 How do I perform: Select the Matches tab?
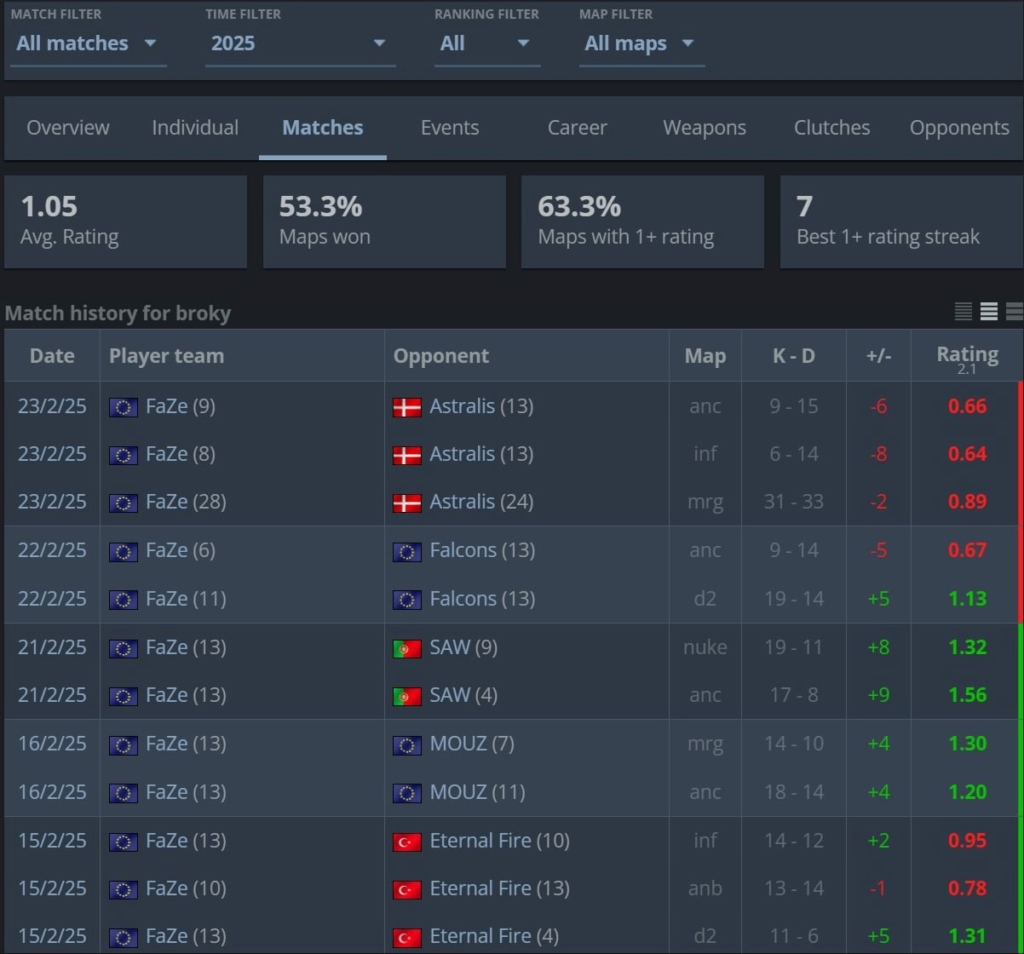tap(323, 127)
